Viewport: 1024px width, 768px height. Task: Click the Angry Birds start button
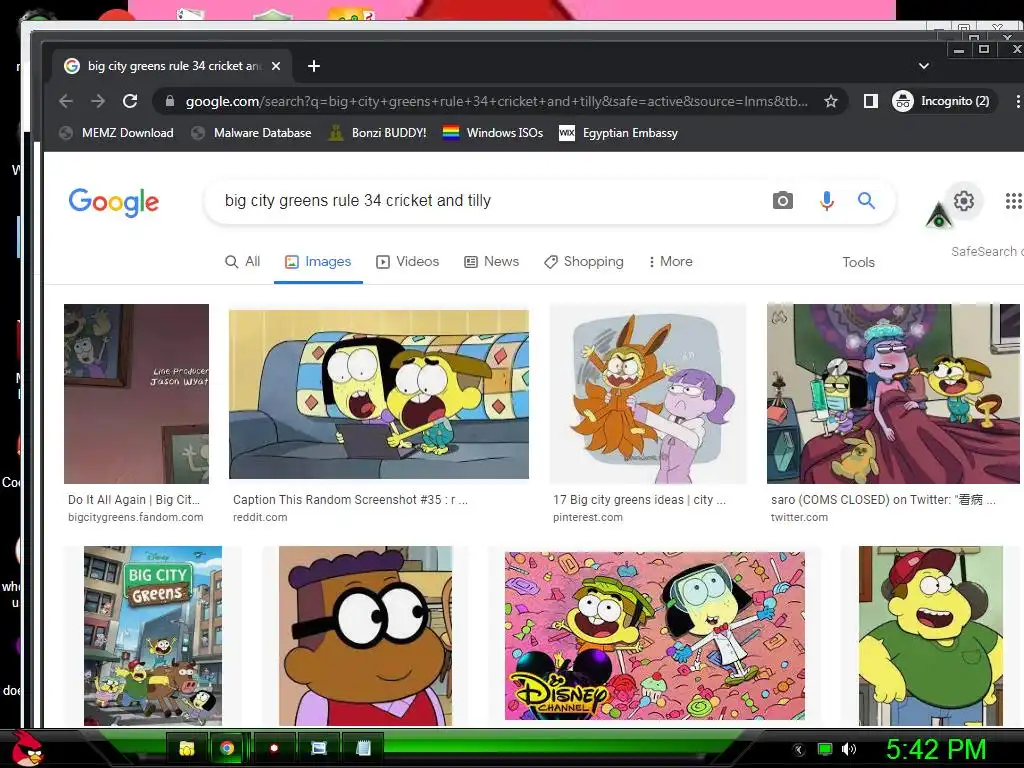coord(27,748)
